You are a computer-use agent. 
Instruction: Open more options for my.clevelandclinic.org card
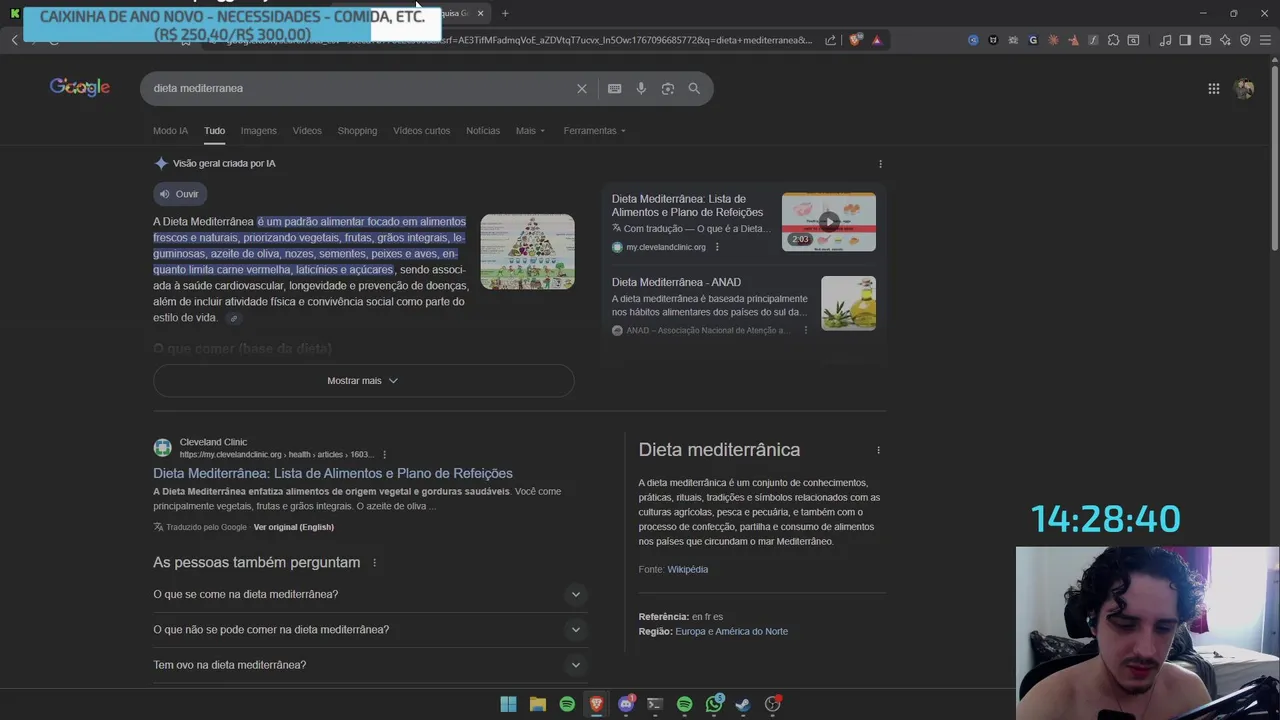tap(716, 247)
